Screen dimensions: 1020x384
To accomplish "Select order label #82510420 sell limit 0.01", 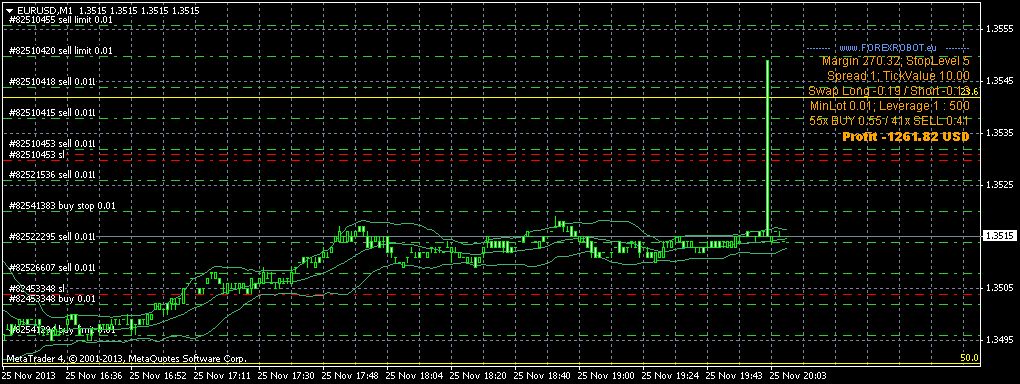I will (x=60, y=50).
